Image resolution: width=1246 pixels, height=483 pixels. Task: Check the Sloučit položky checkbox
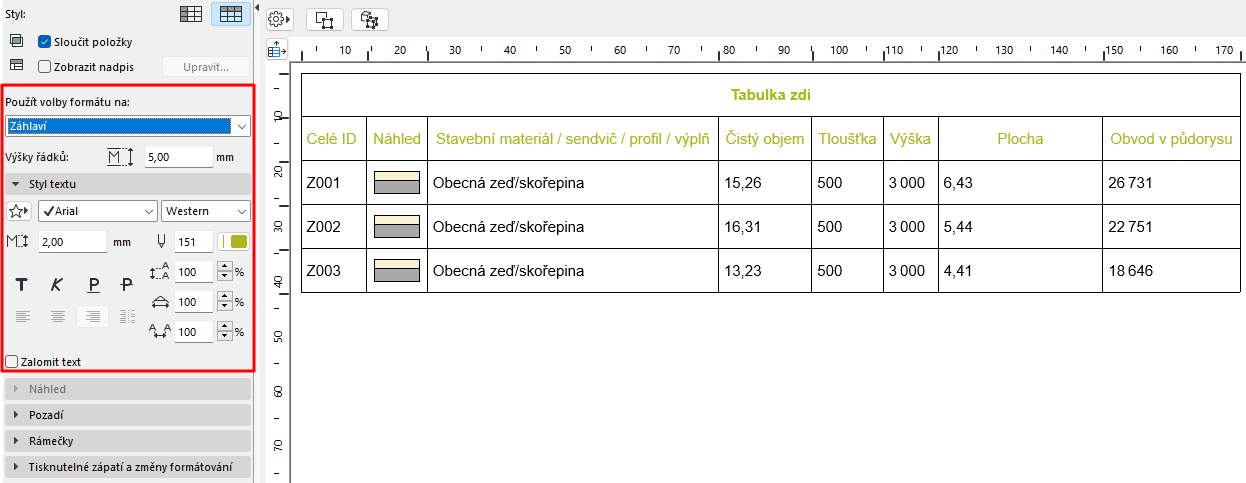point(44,42)
